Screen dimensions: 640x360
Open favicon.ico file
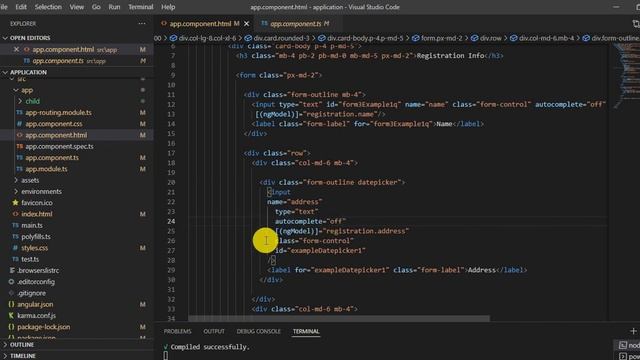[x=37, y=202]
